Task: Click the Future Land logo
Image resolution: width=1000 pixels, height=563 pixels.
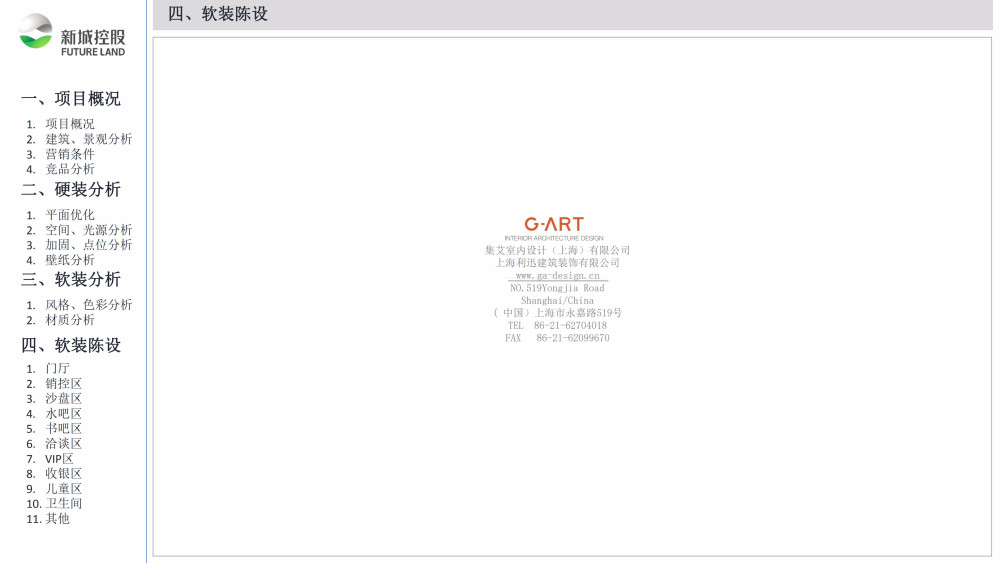Action: 72,36
